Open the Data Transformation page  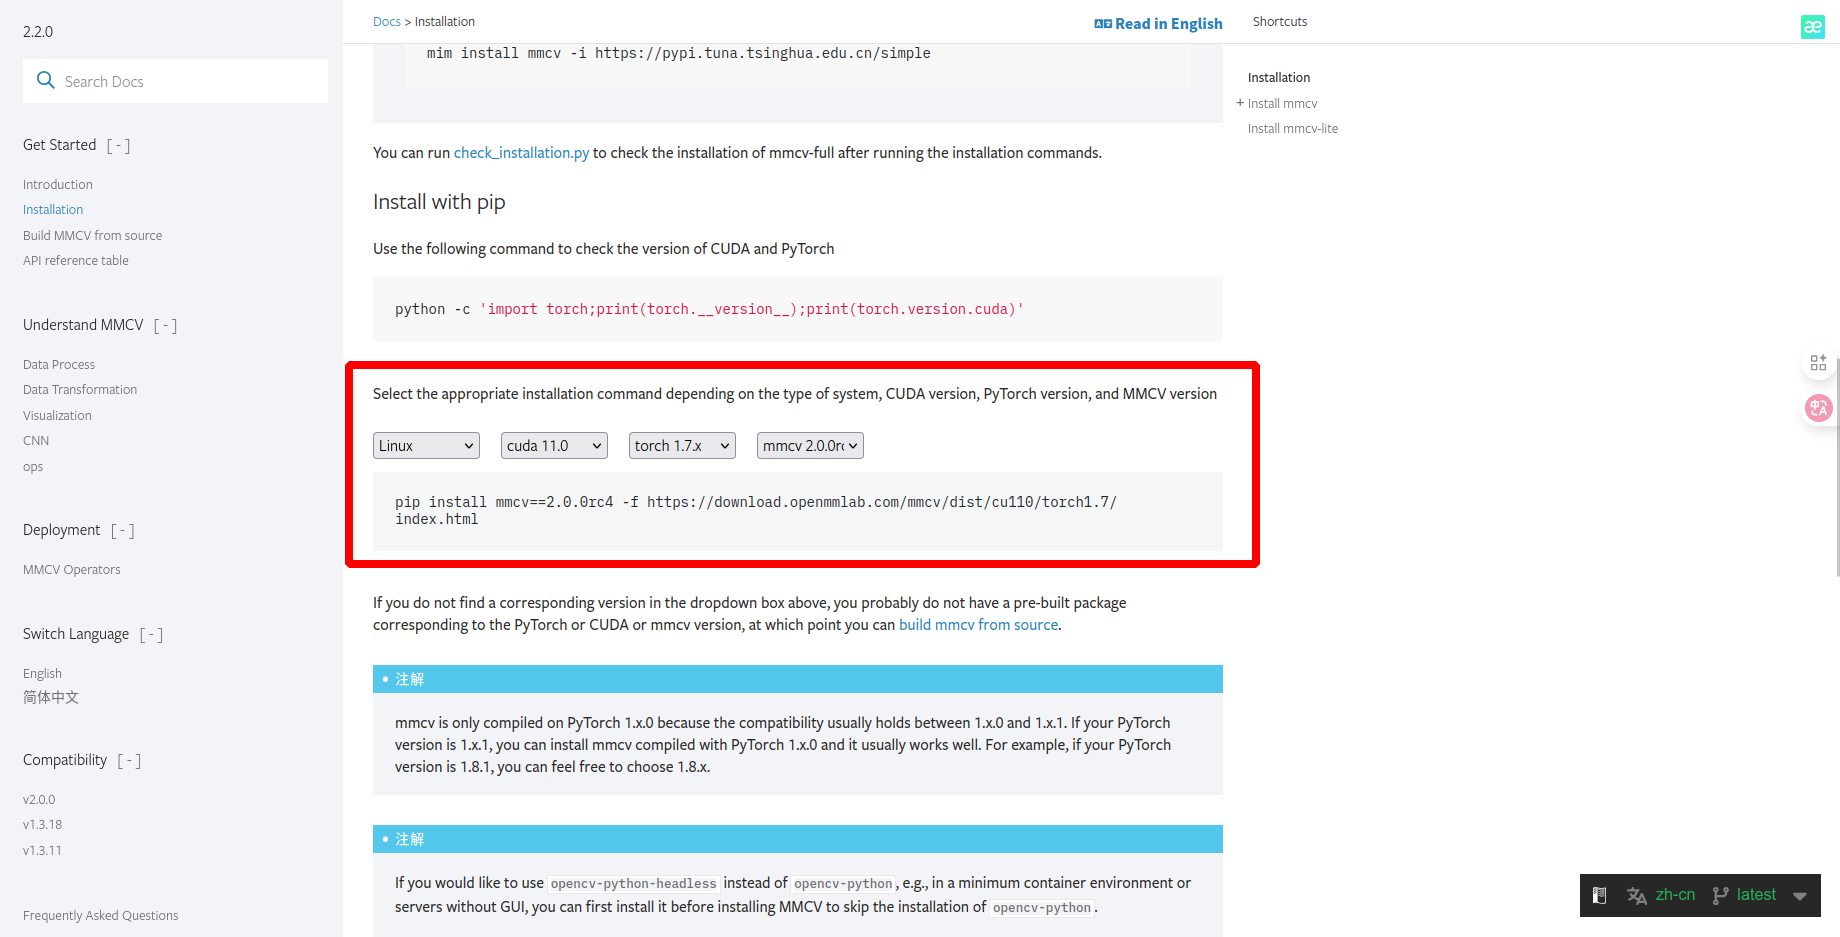[80, 390]
